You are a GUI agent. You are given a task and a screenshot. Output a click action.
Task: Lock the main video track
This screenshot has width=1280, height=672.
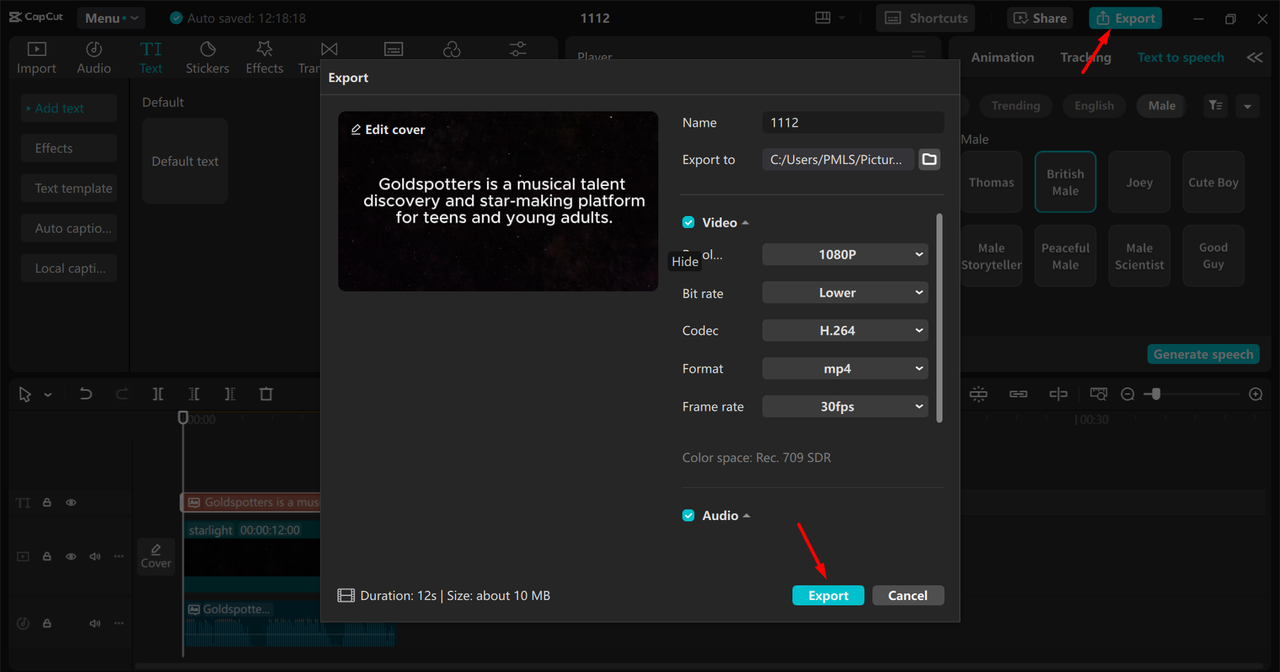[47, 556]
